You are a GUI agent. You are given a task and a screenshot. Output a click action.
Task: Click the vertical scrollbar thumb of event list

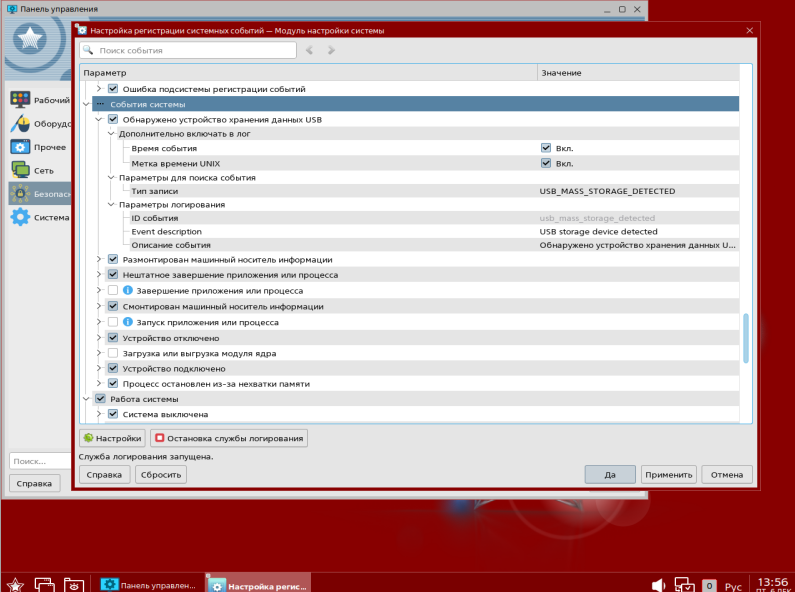click(745, 338)
